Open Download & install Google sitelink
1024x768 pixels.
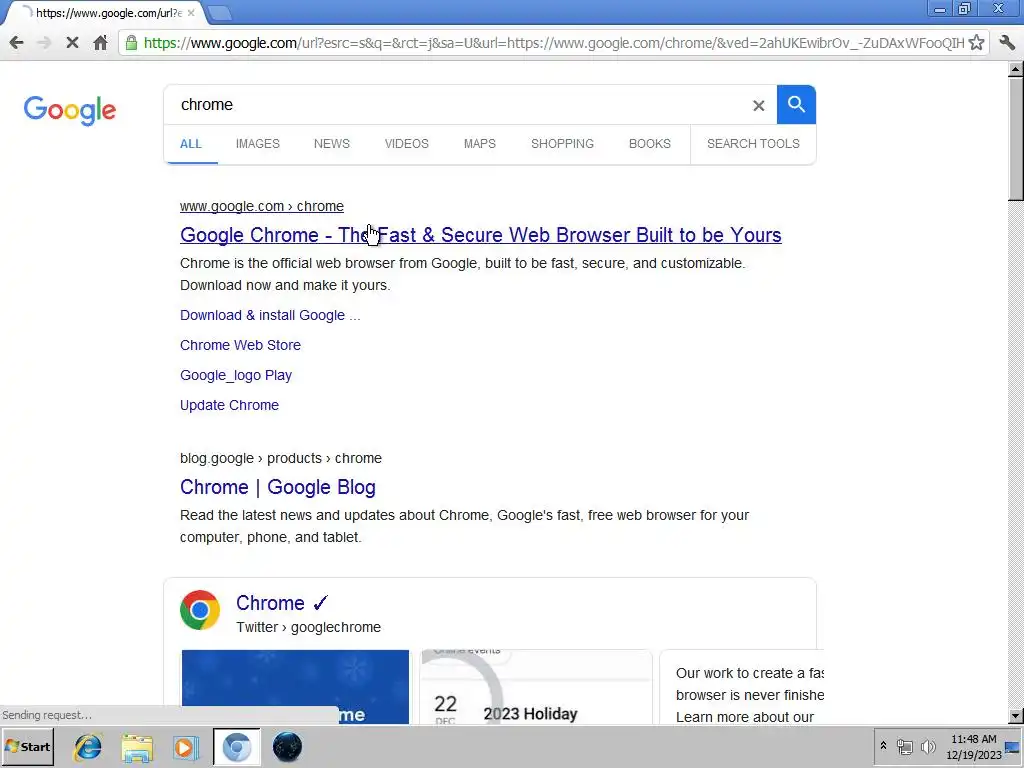[x=270, y=315]
